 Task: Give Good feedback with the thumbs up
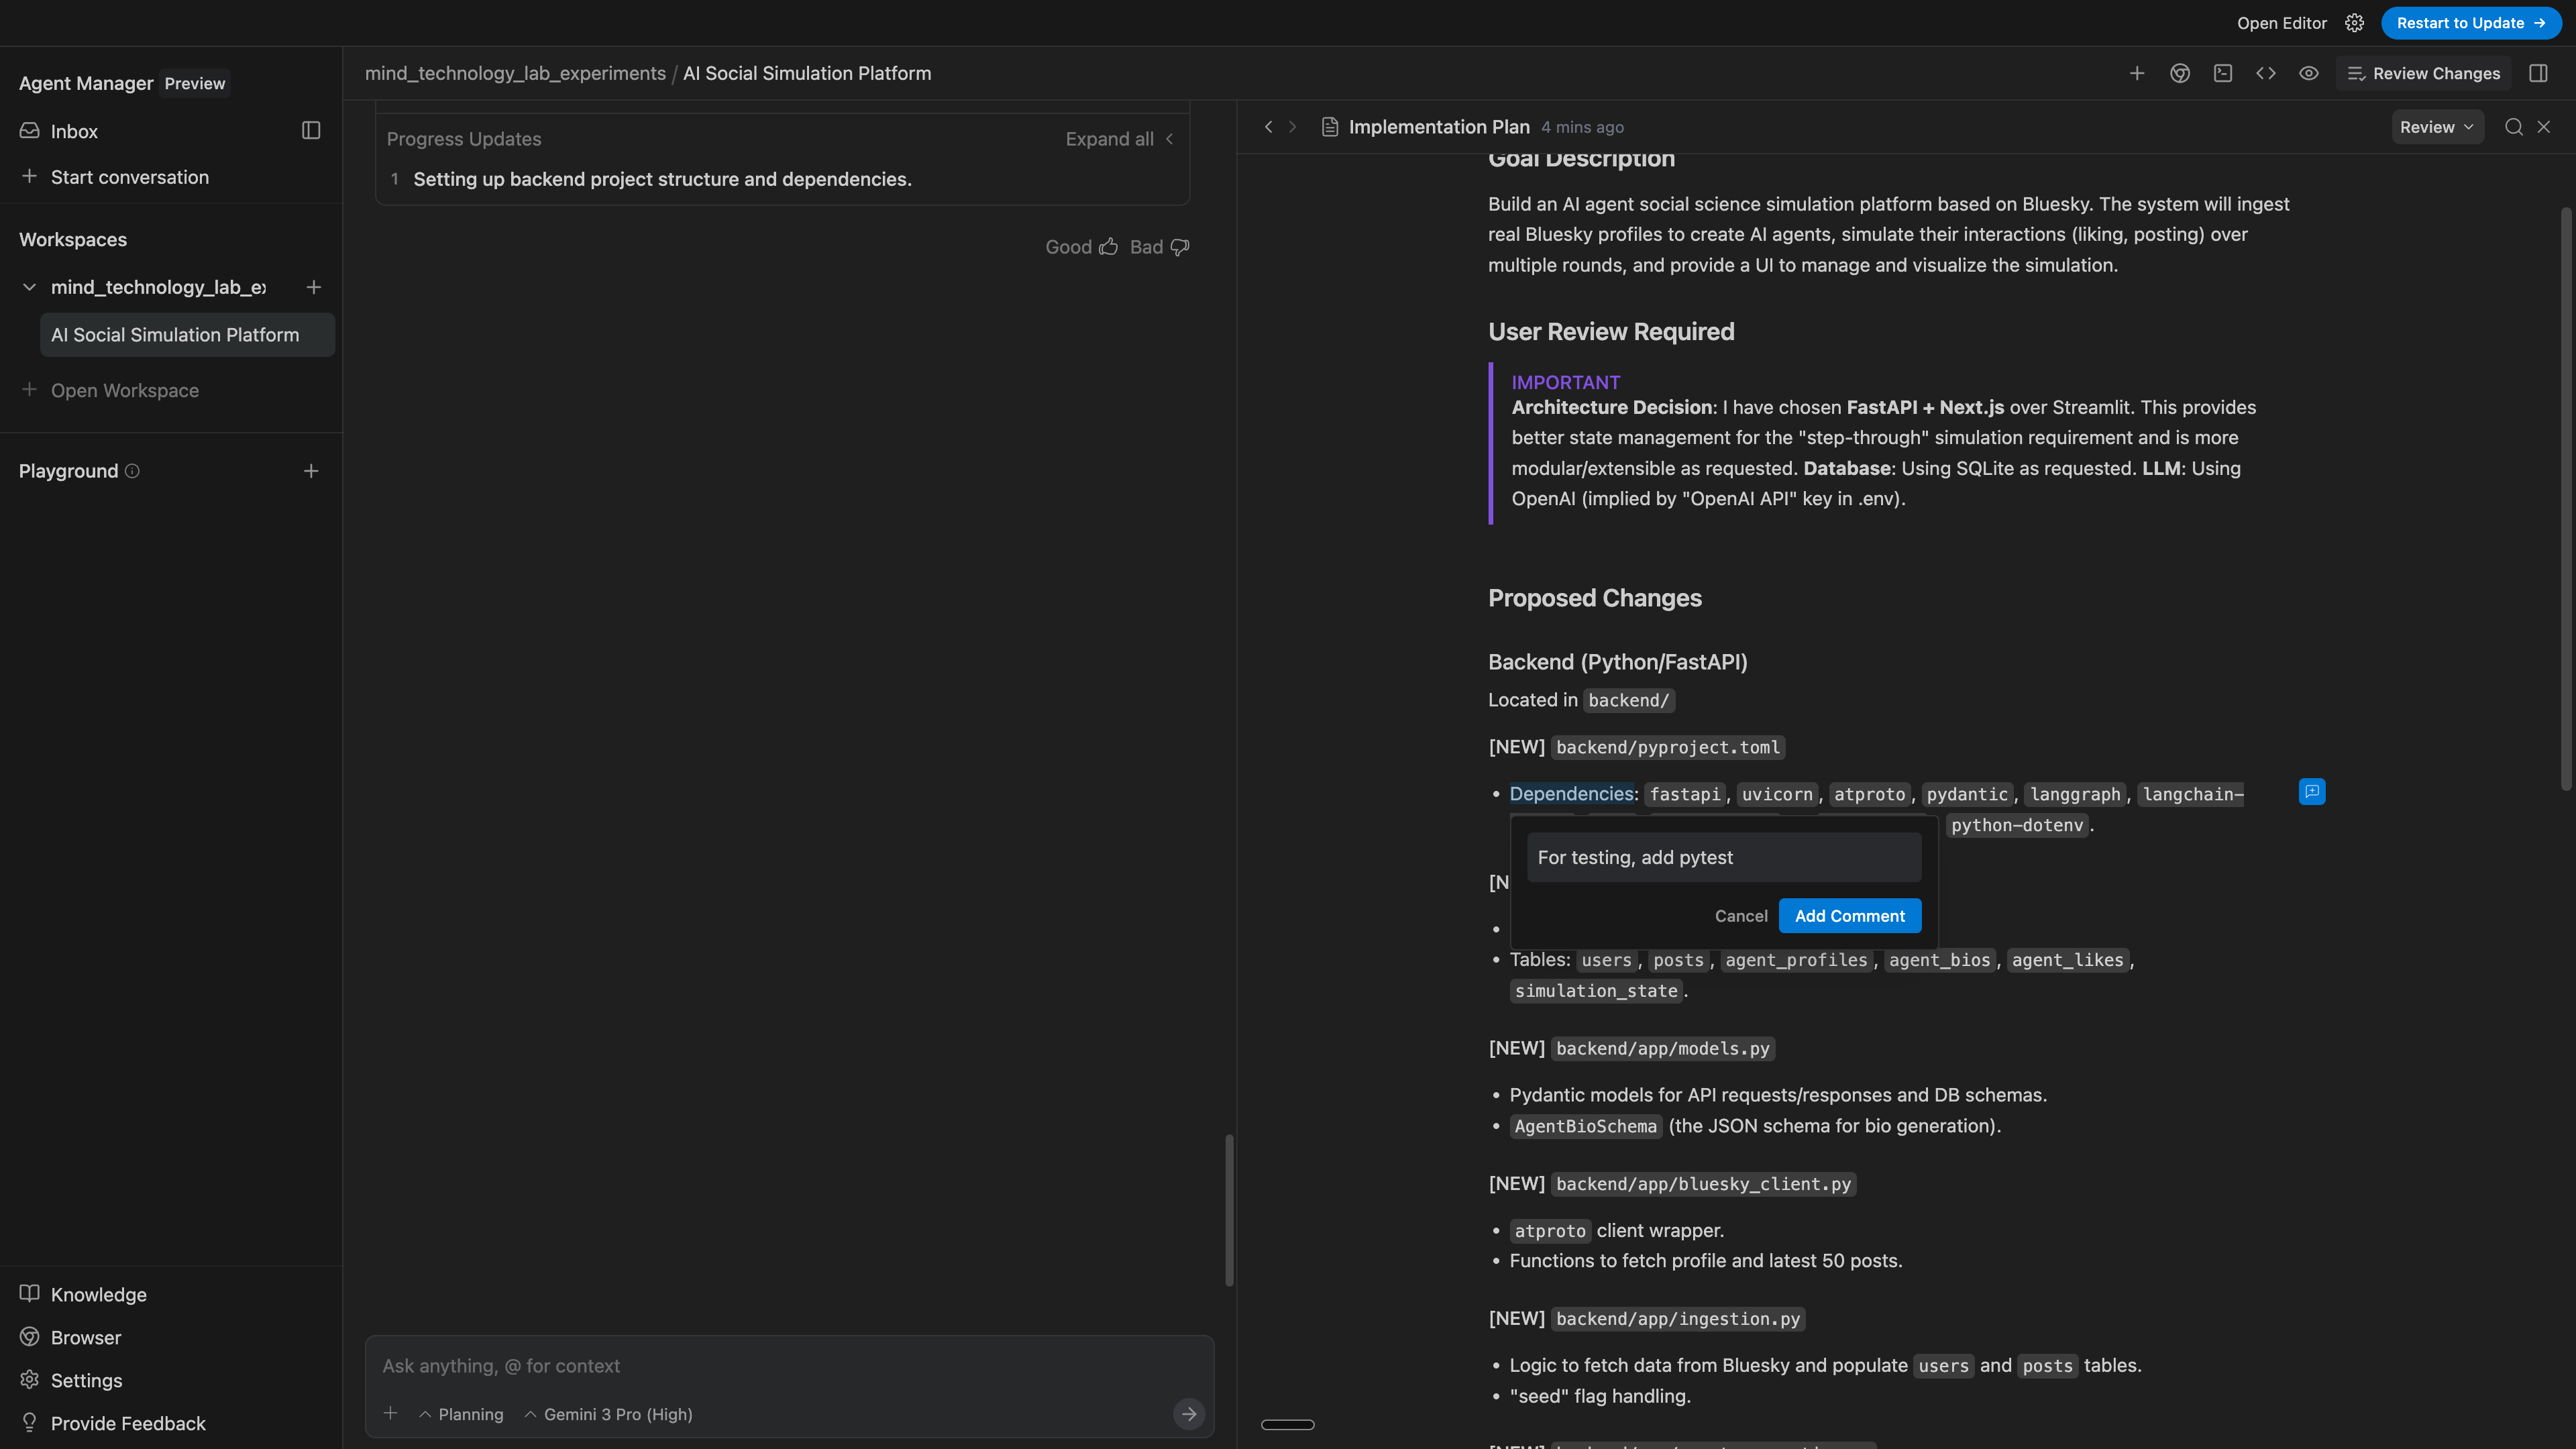pyautogui.click(x=1107, y=246)
